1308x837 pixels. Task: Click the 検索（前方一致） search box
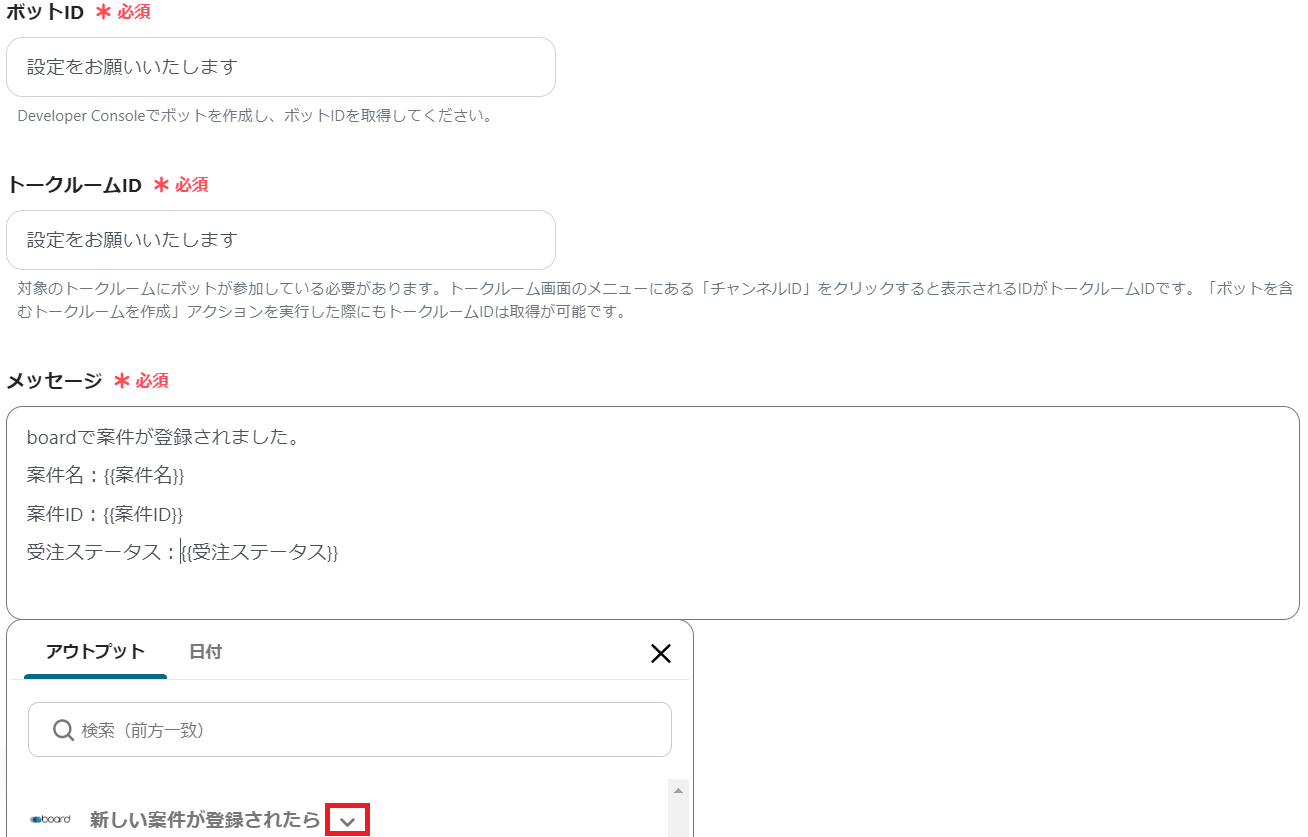pyautogui.click(x=350, y=730)
